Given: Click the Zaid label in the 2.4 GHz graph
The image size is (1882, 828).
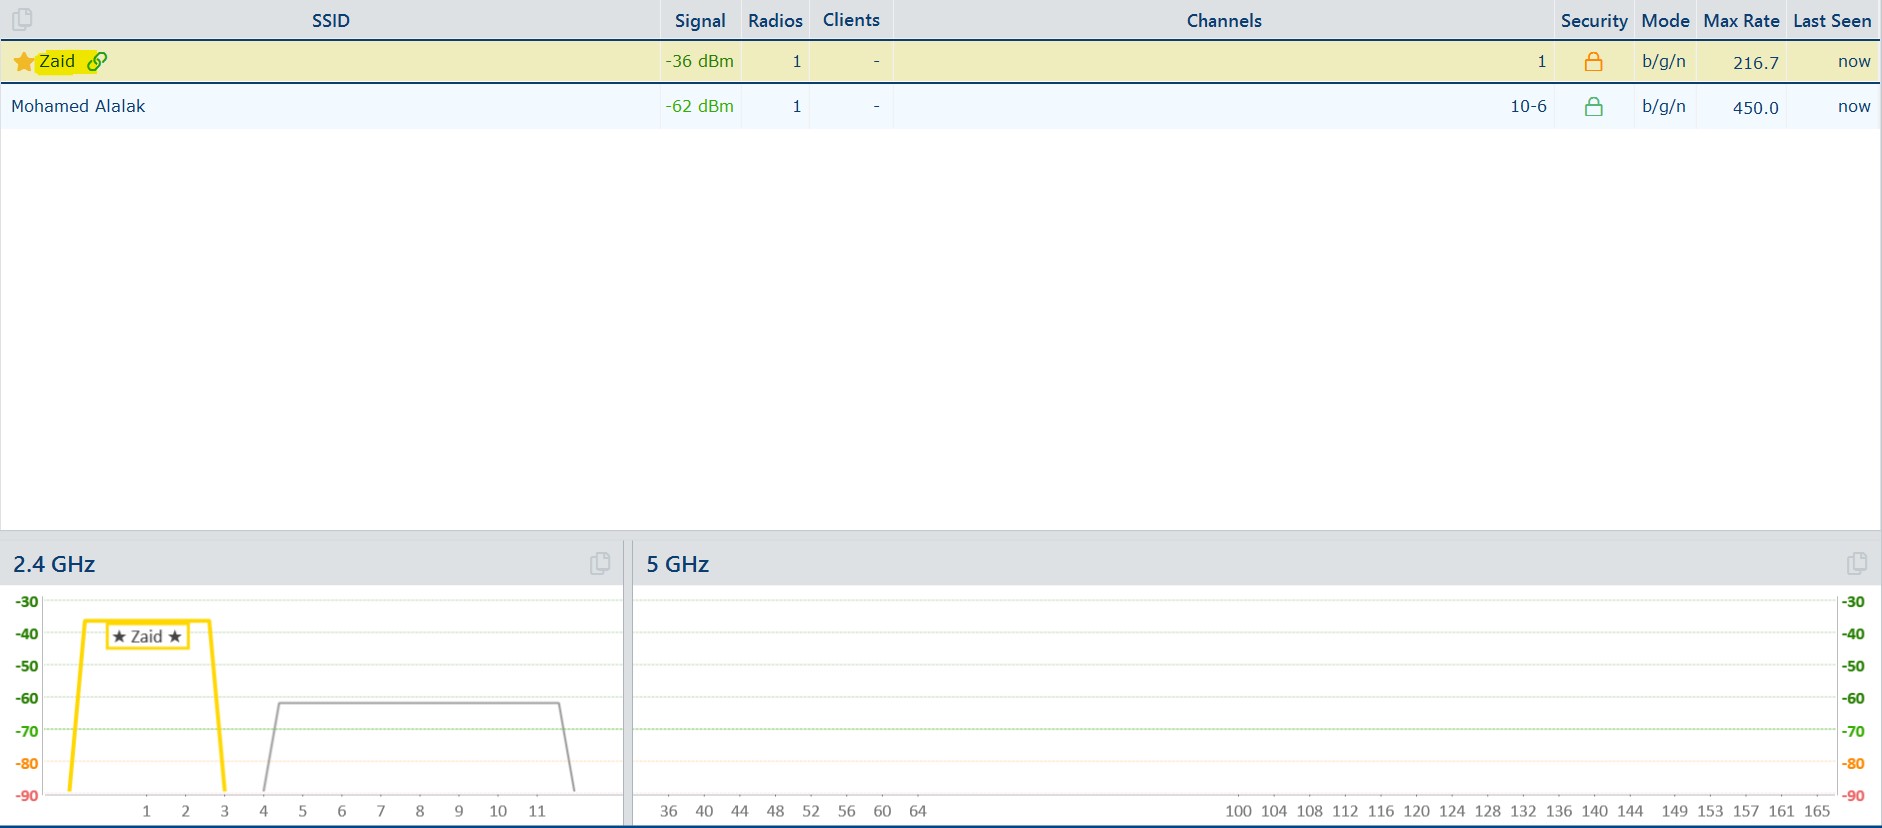Looking at the screenshot, I should [147, 636].
